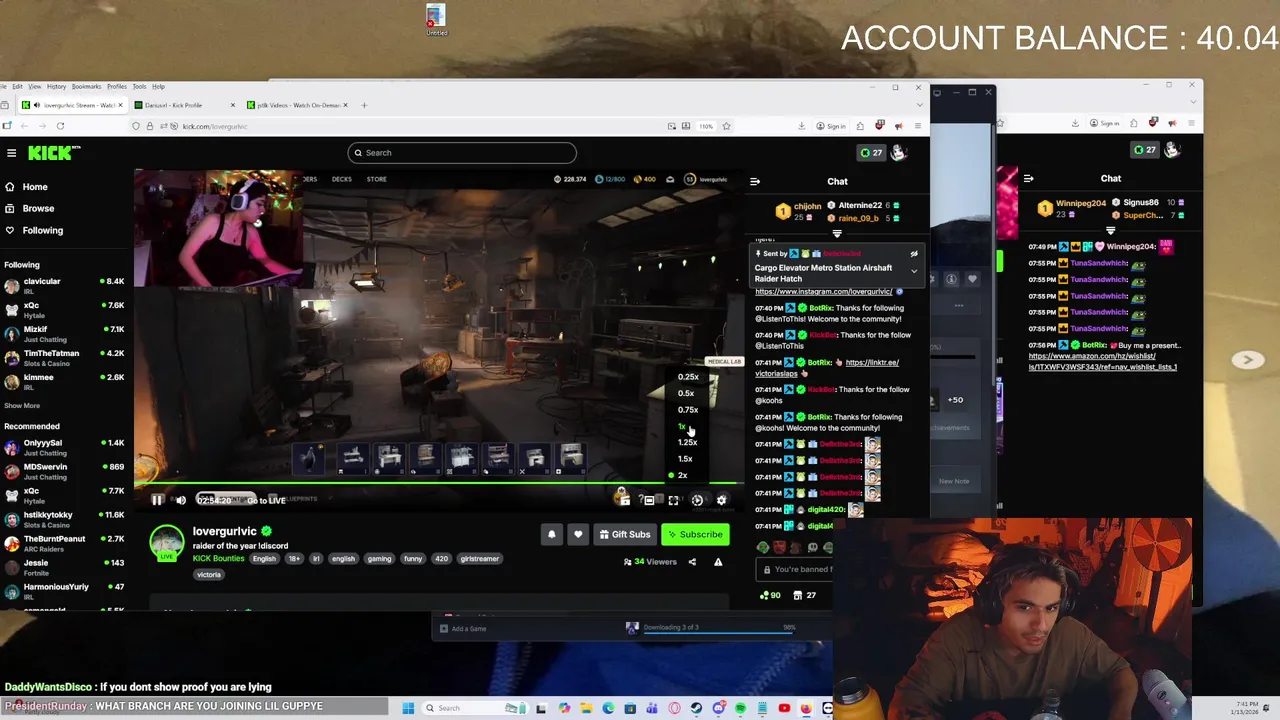Click the coin balance 27 in Kick header
1280x720 pixels.
coord(871,153)
